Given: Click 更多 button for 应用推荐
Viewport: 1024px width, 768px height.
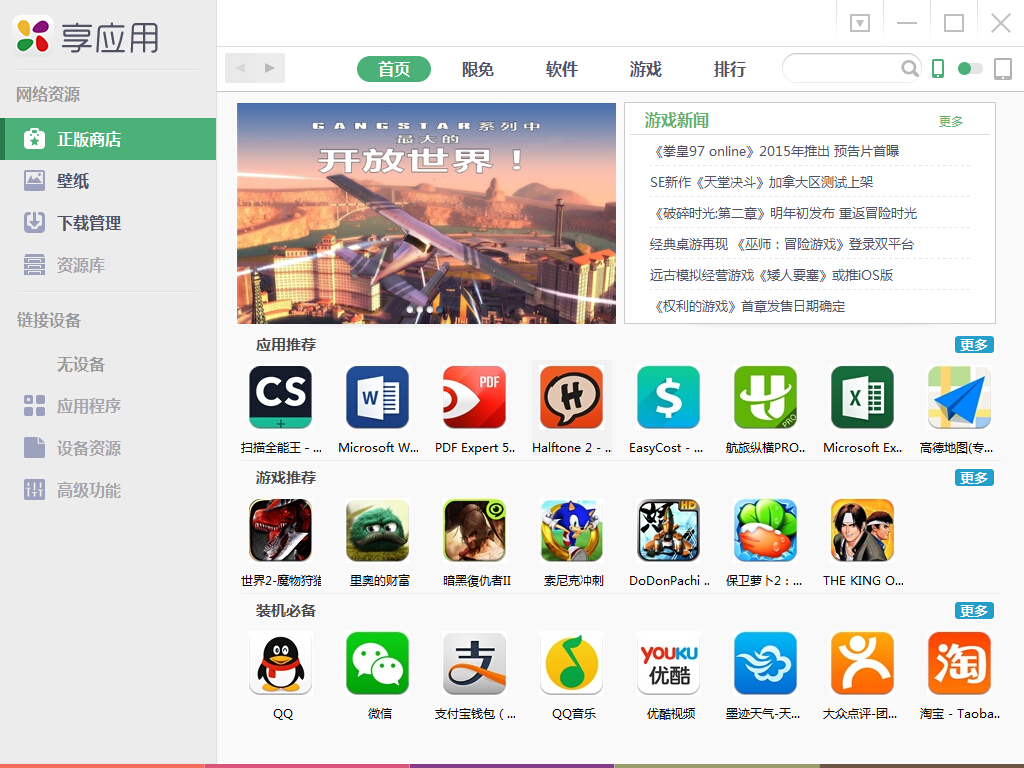Looking at the screenshot, I should point(974,345).
